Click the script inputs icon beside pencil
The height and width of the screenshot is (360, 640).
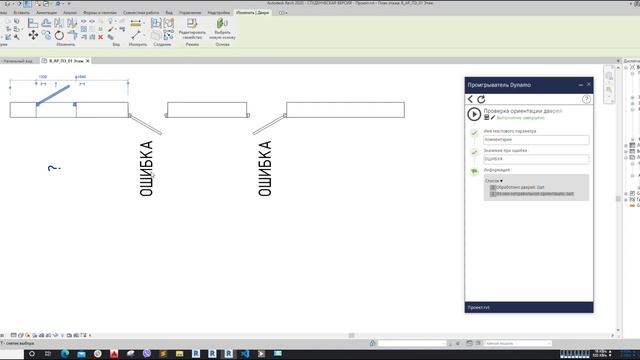(487, 118)
